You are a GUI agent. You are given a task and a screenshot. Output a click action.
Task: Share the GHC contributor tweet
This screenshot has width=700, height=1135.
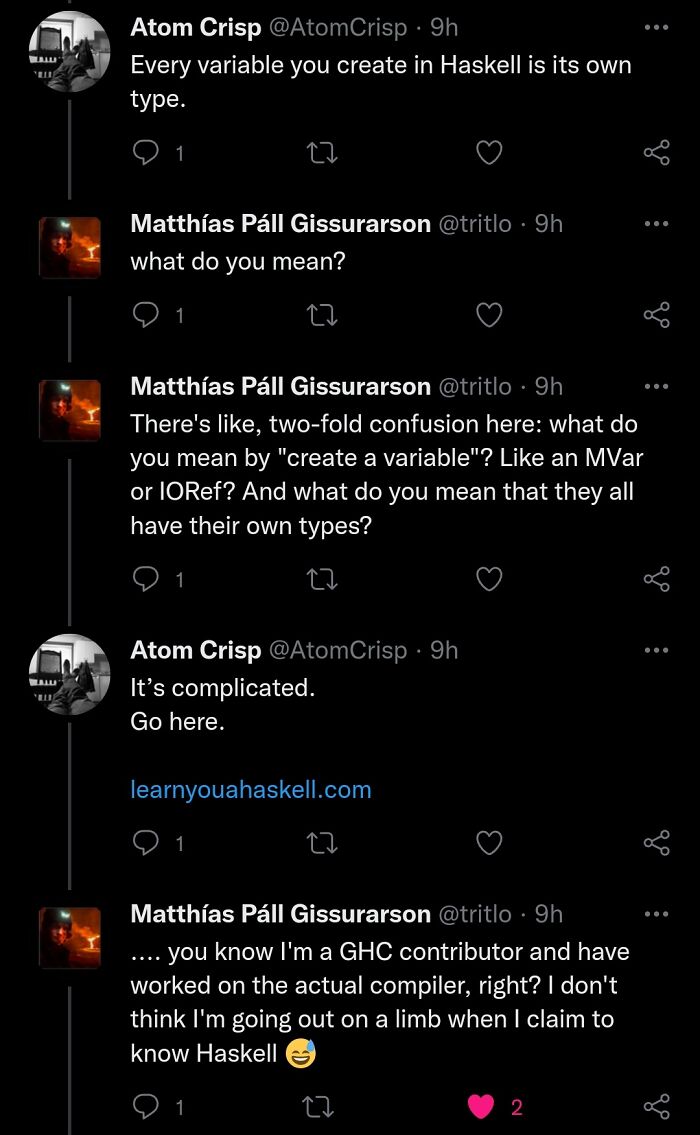657,1107
